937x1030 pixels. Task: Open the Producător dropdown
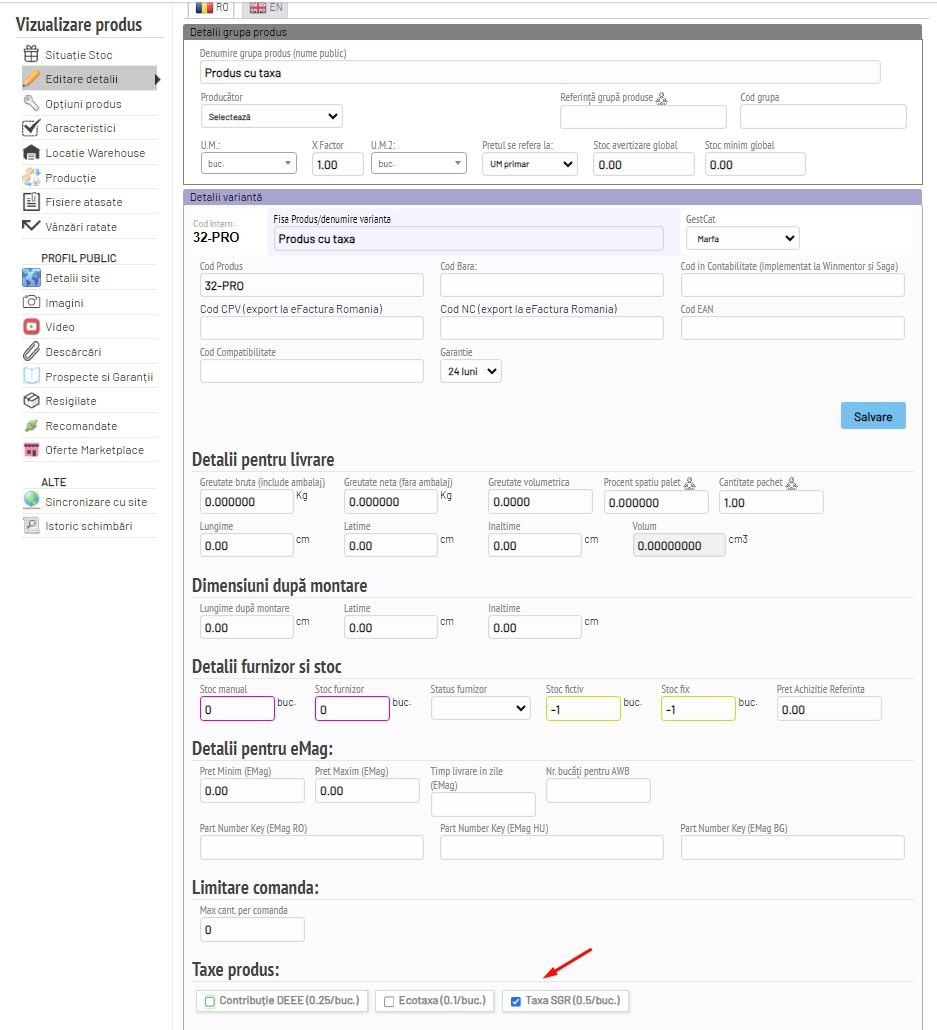click(x=271, y=117)
